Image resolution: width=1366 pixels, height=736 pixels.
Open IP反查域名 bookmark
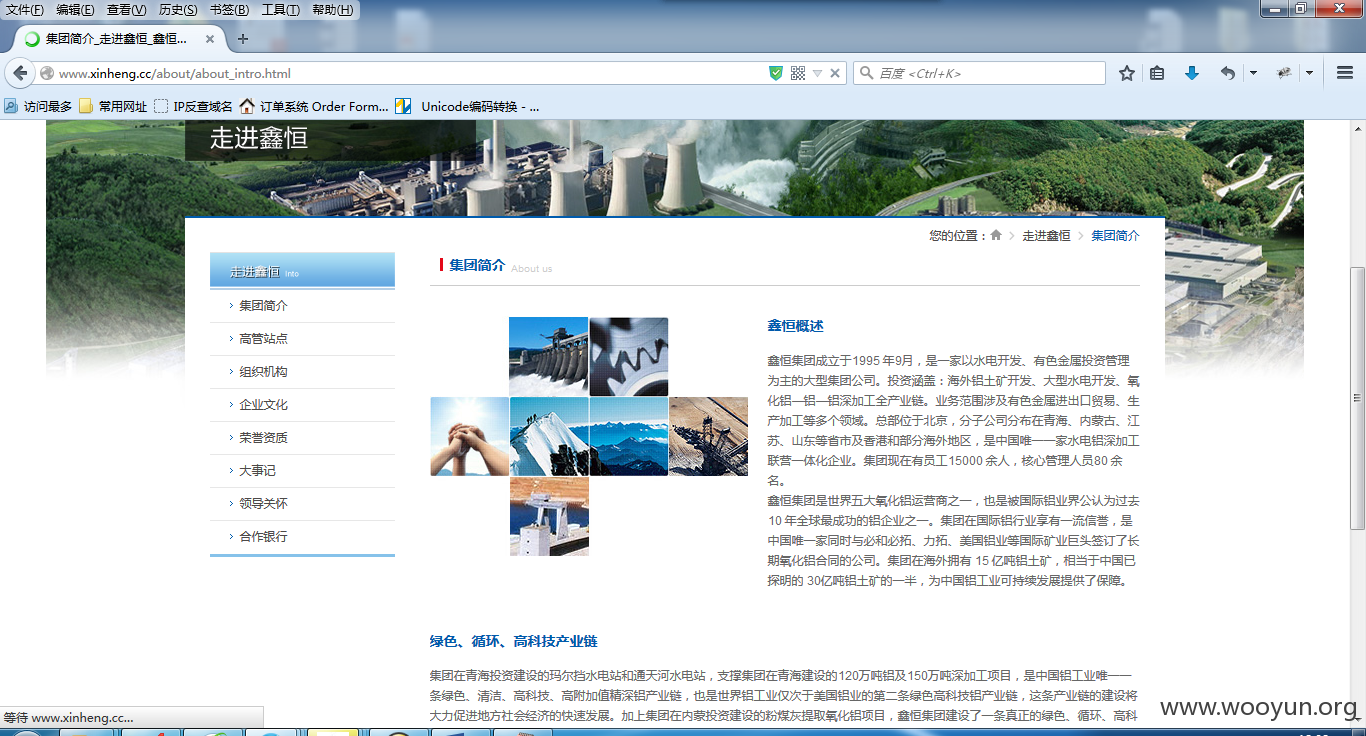[x=194, y=106]
